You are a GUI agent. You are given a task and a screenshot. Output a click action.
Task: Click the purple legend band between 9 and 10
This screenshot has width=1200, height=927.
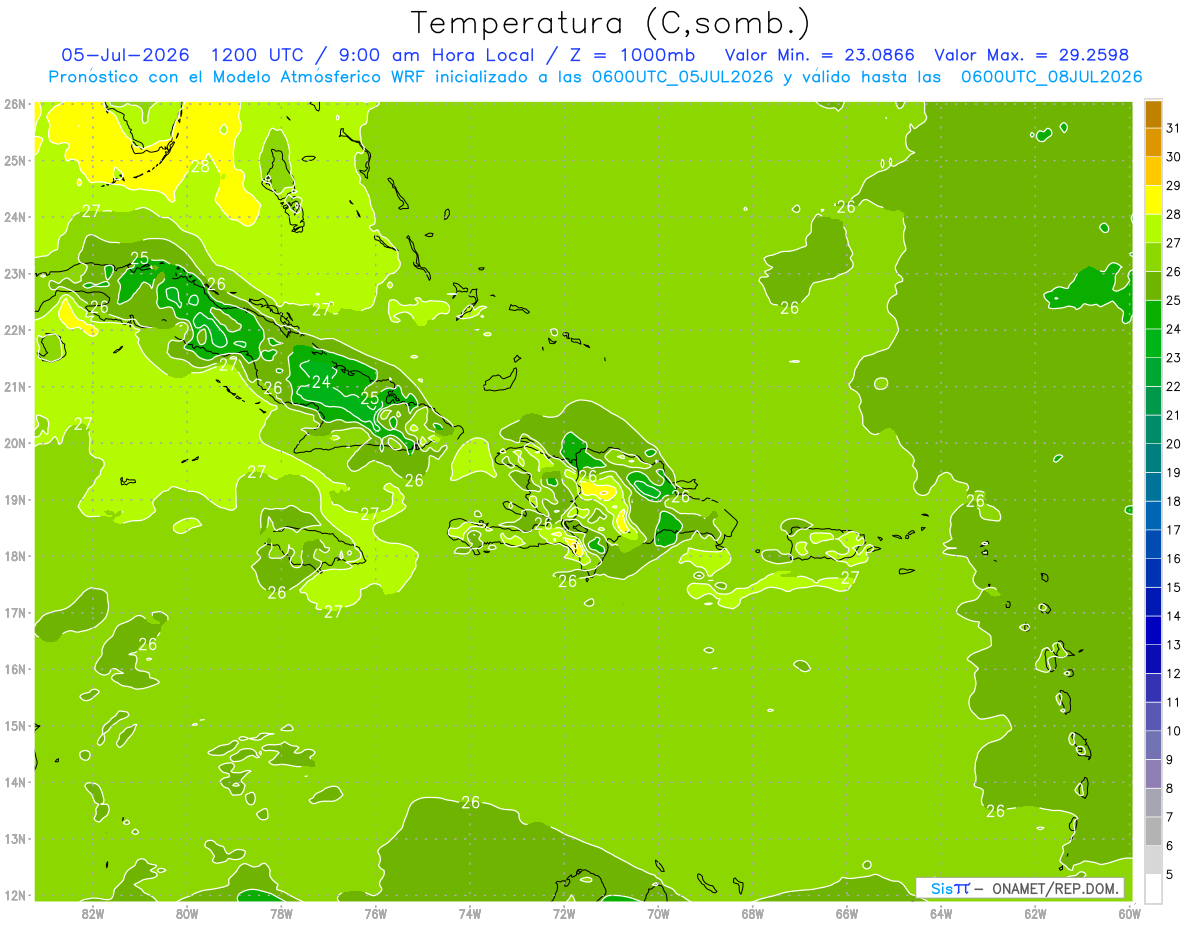click(1153, 745)
